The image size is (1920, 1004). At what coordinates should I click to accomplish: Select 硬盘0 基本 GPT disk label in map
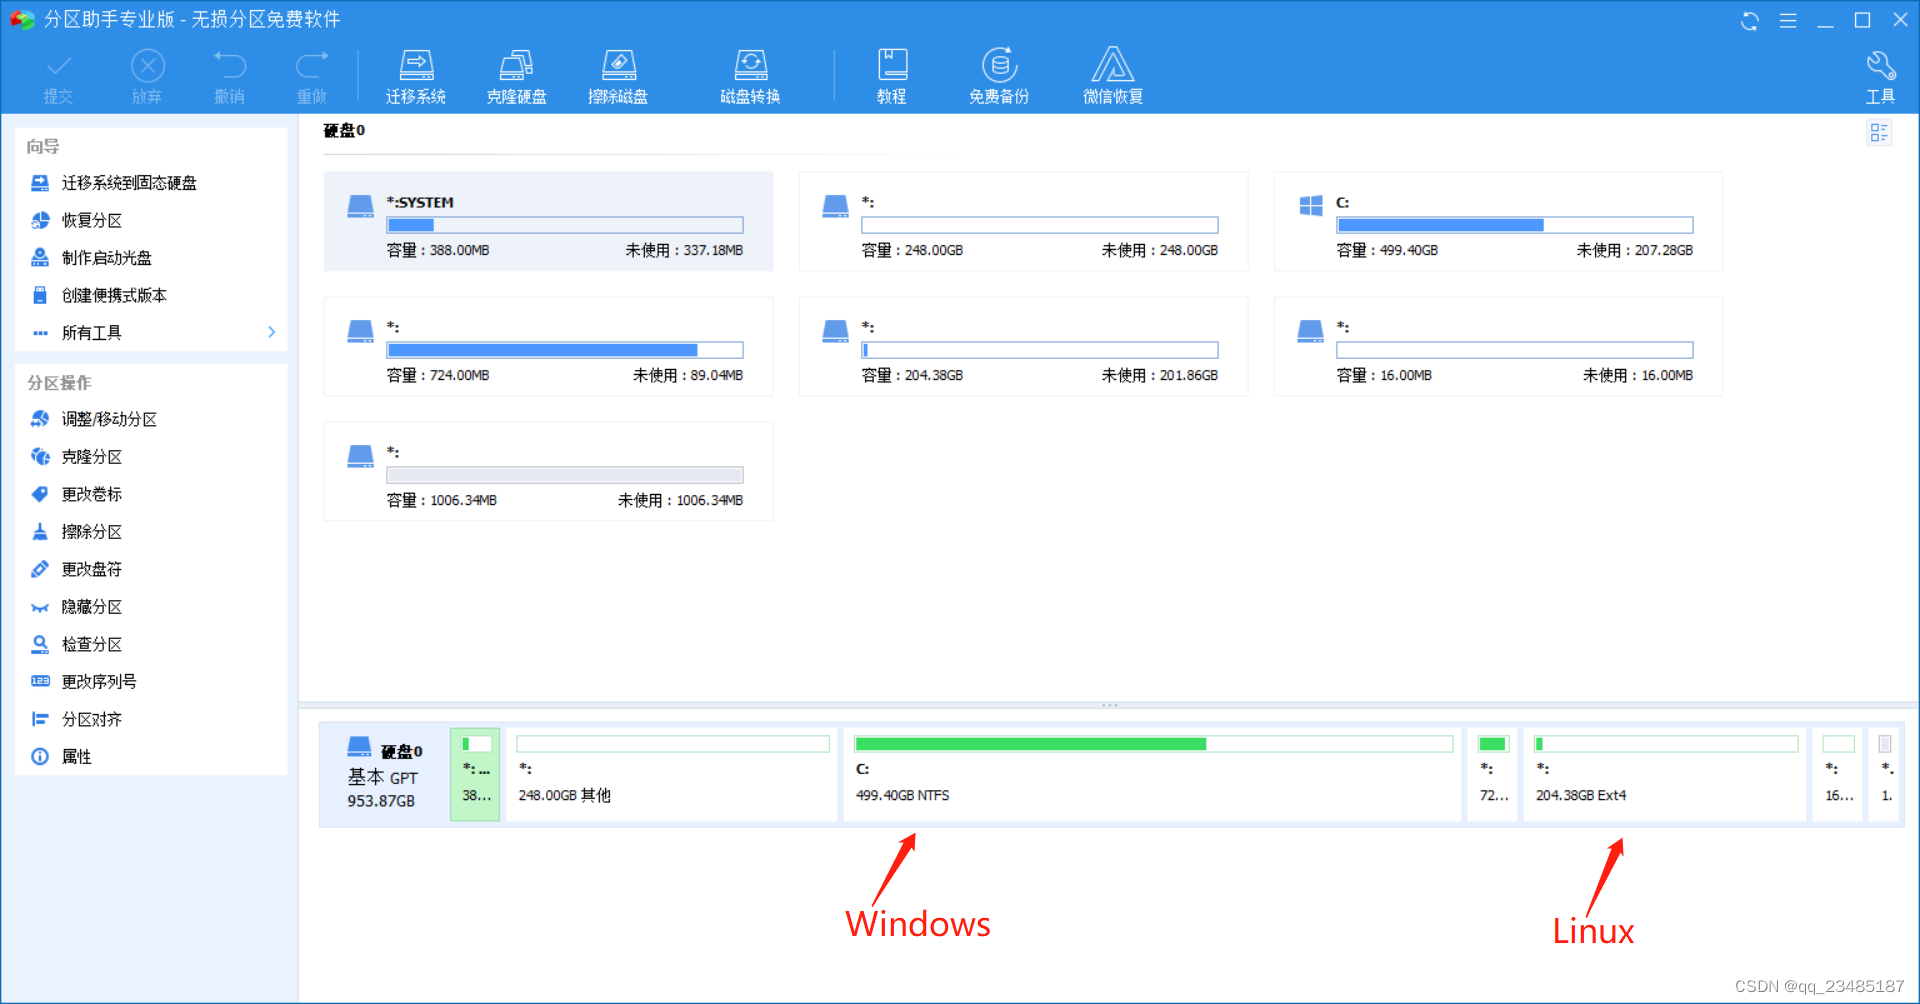click(x=384, y=773)
